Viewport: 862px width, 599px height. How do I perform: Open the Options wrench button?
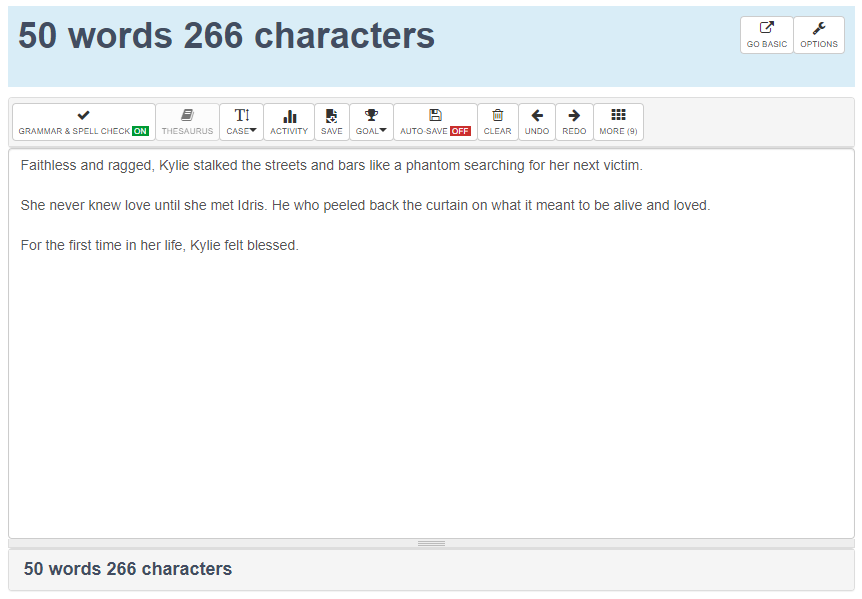pos(819,35)
